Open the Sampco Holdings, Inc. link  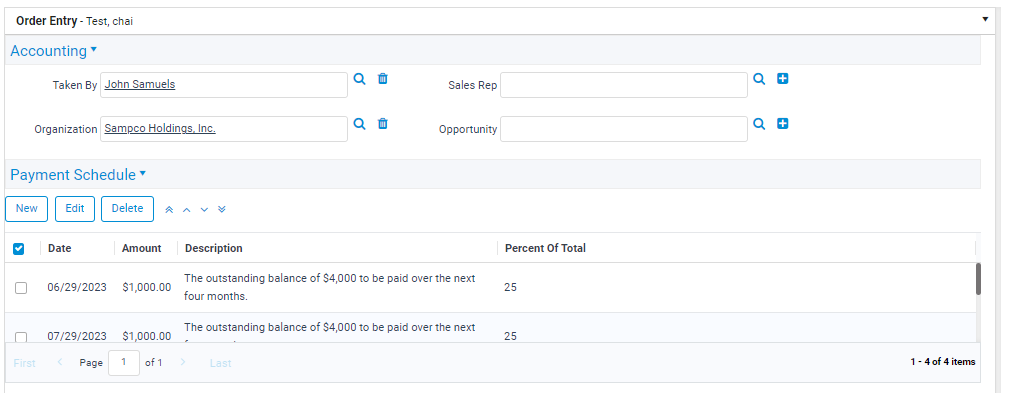(x=160, y=128)
